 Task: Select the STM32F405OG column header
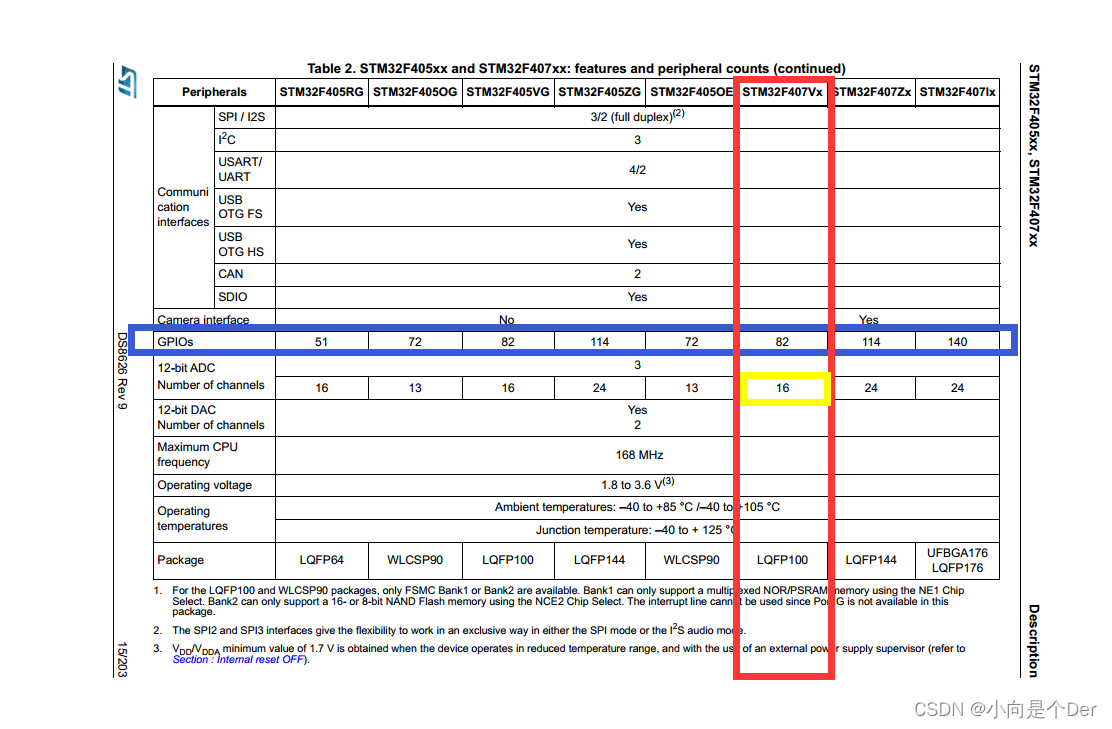[x=415, y=92]
